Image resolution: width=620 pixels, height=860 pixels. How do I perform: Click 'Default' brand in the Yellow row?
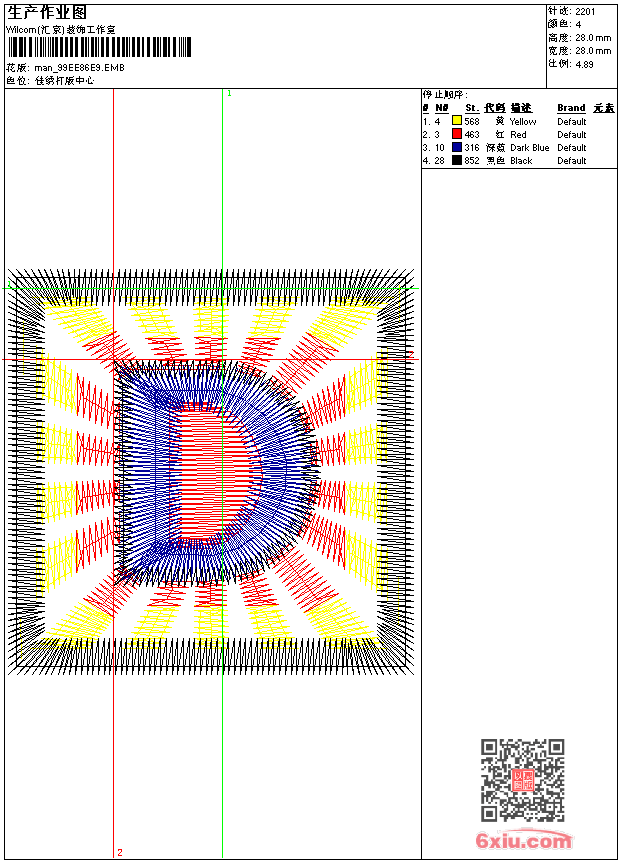pyautogui.click(x=572, y=122)
